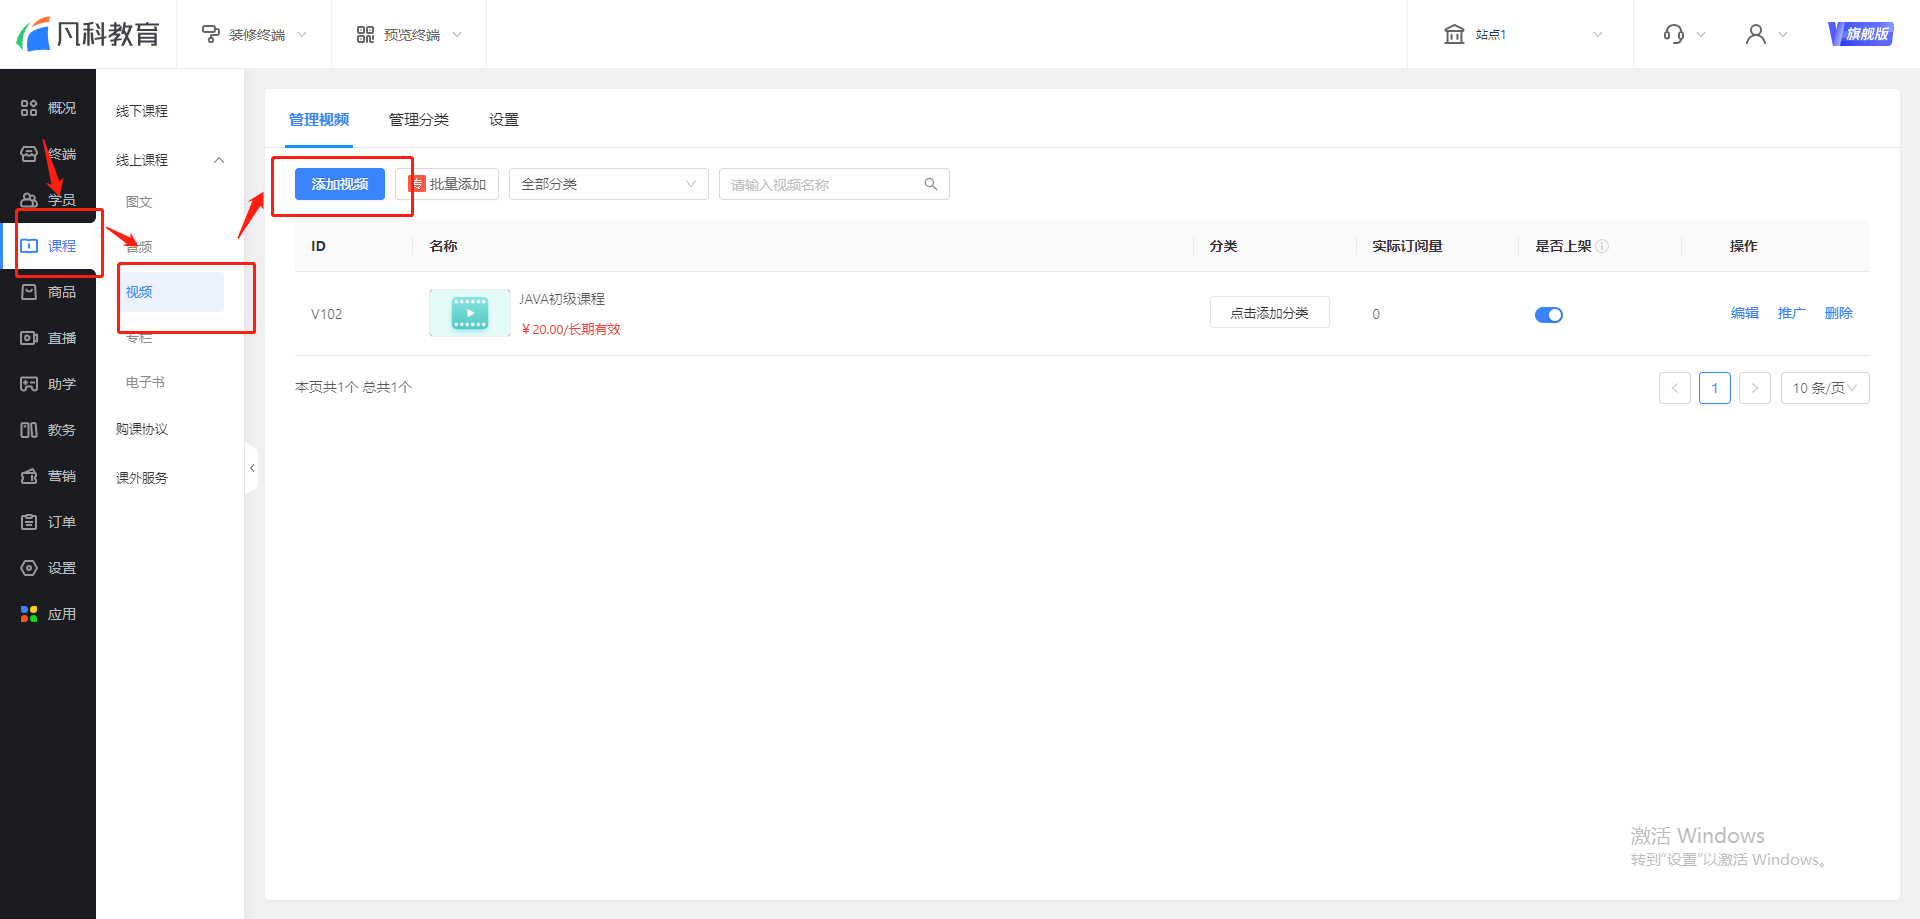Open the 终端 sidebar item
1920x919 pixels.
[48, 154]
